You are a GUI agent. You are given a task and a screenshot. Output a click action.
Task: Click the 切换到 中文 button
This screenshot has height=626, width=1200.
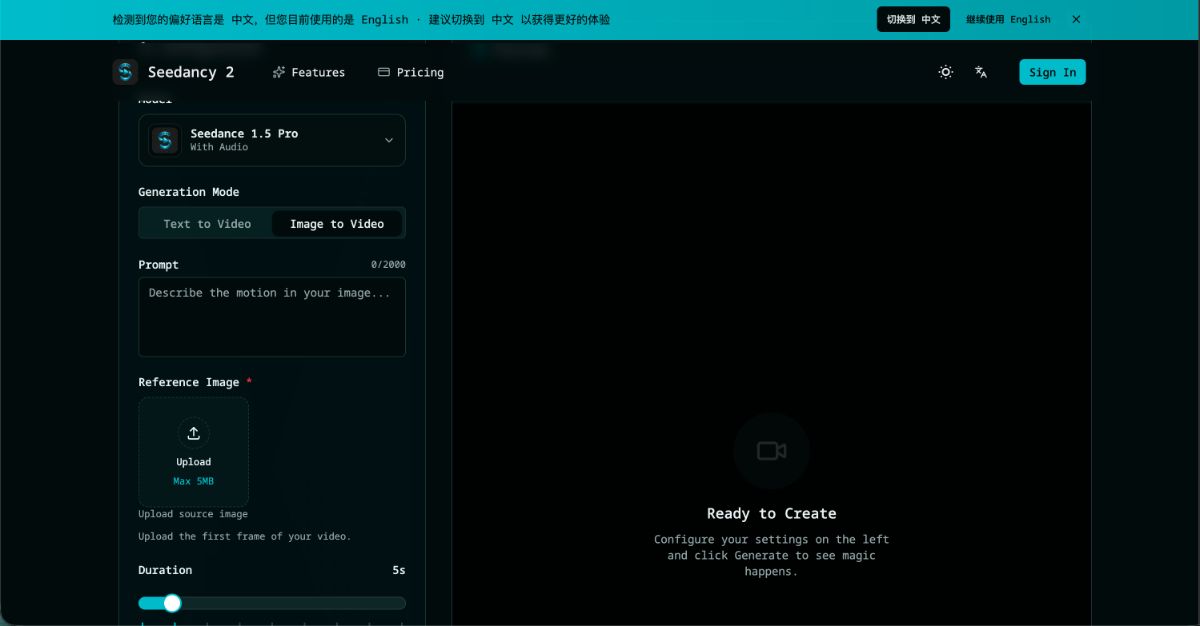click(913, 19)
